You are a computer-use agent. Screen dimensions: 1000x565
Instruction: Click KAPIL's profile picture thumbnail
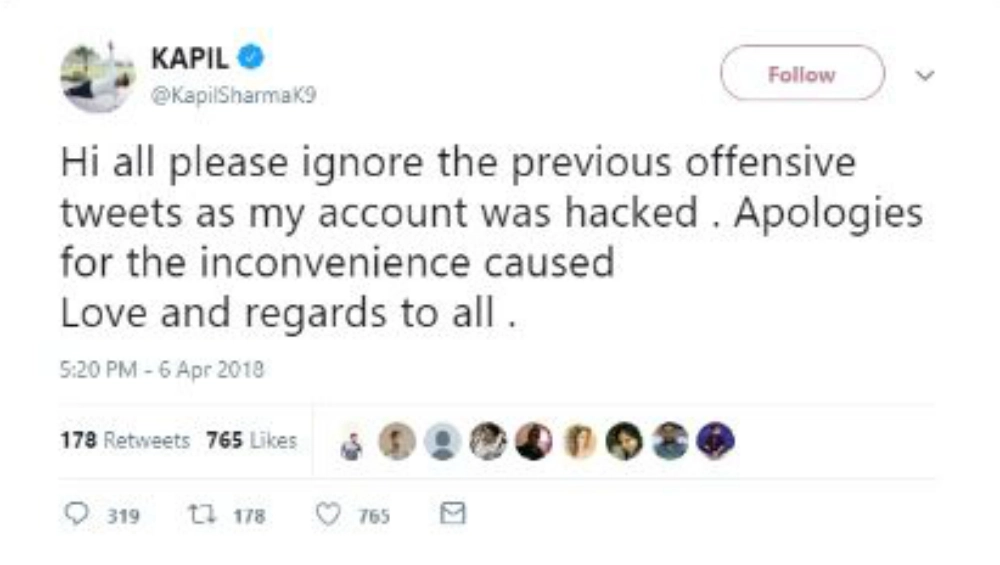(95, 77)
